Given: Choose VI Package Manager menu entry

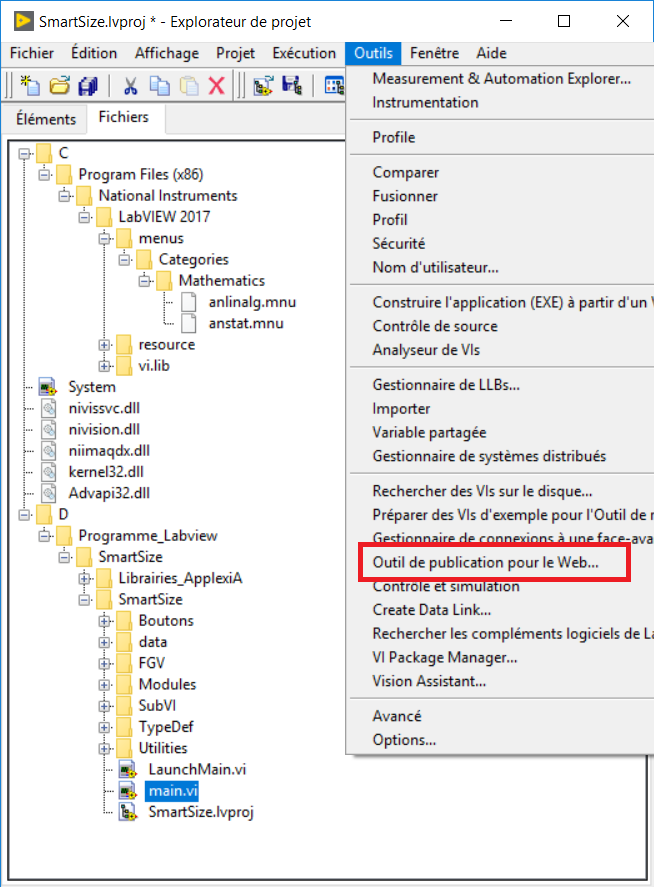Looking at the screenshot, I should click(x=445, y=657).
